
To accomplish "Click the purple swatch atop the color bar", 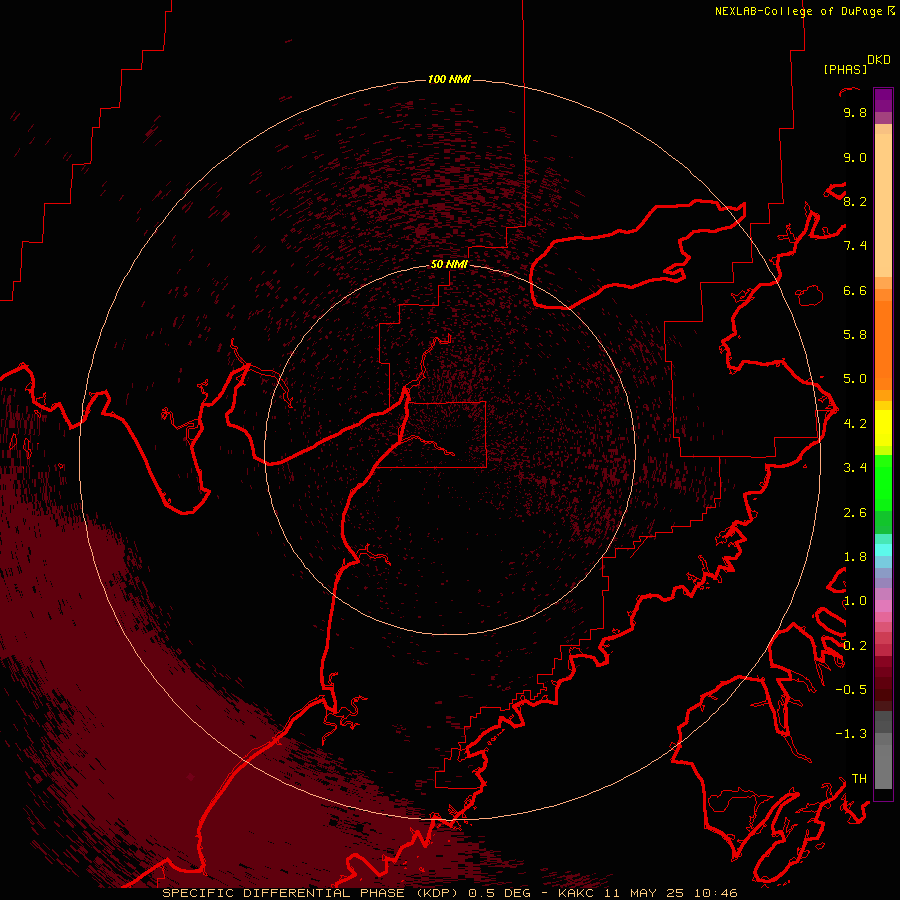I will [883, 100].
